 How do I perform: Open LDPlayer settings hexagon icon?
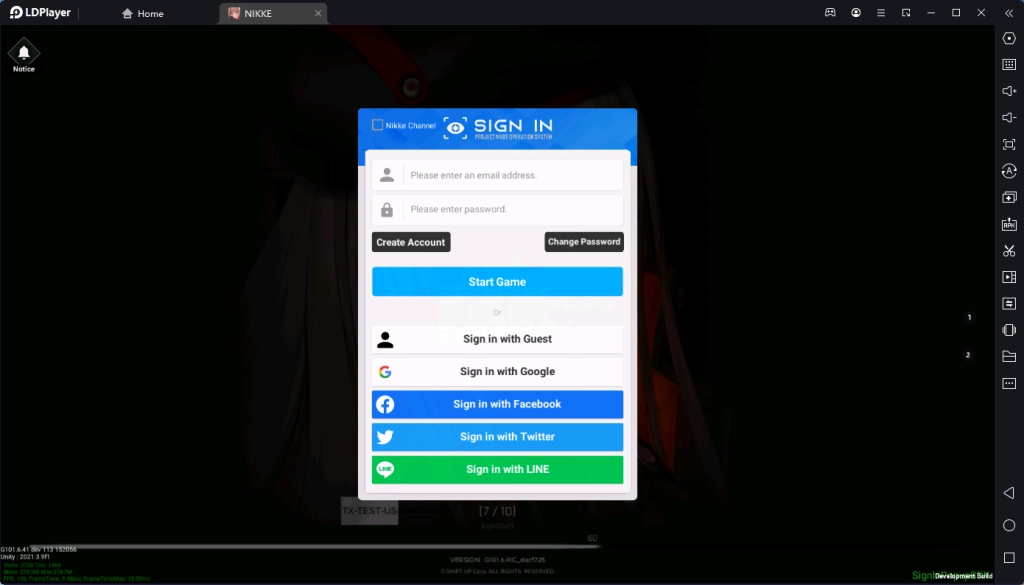tap(1009, 38)
